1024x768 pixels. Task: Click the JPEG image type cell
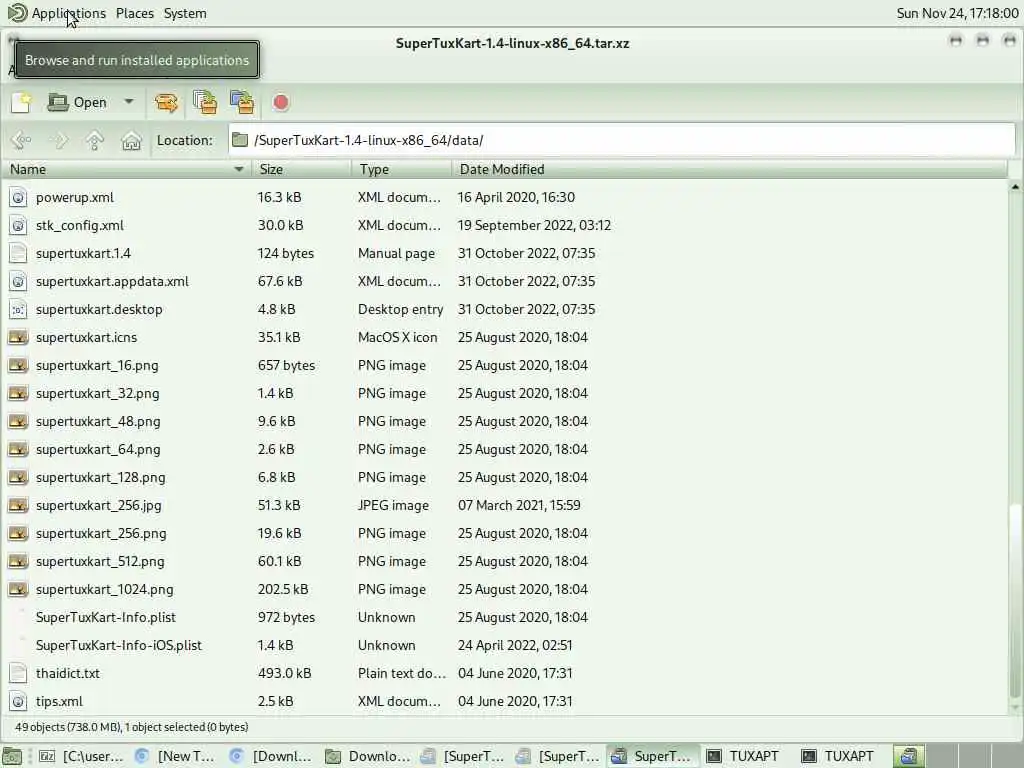[x=393, y=505]
